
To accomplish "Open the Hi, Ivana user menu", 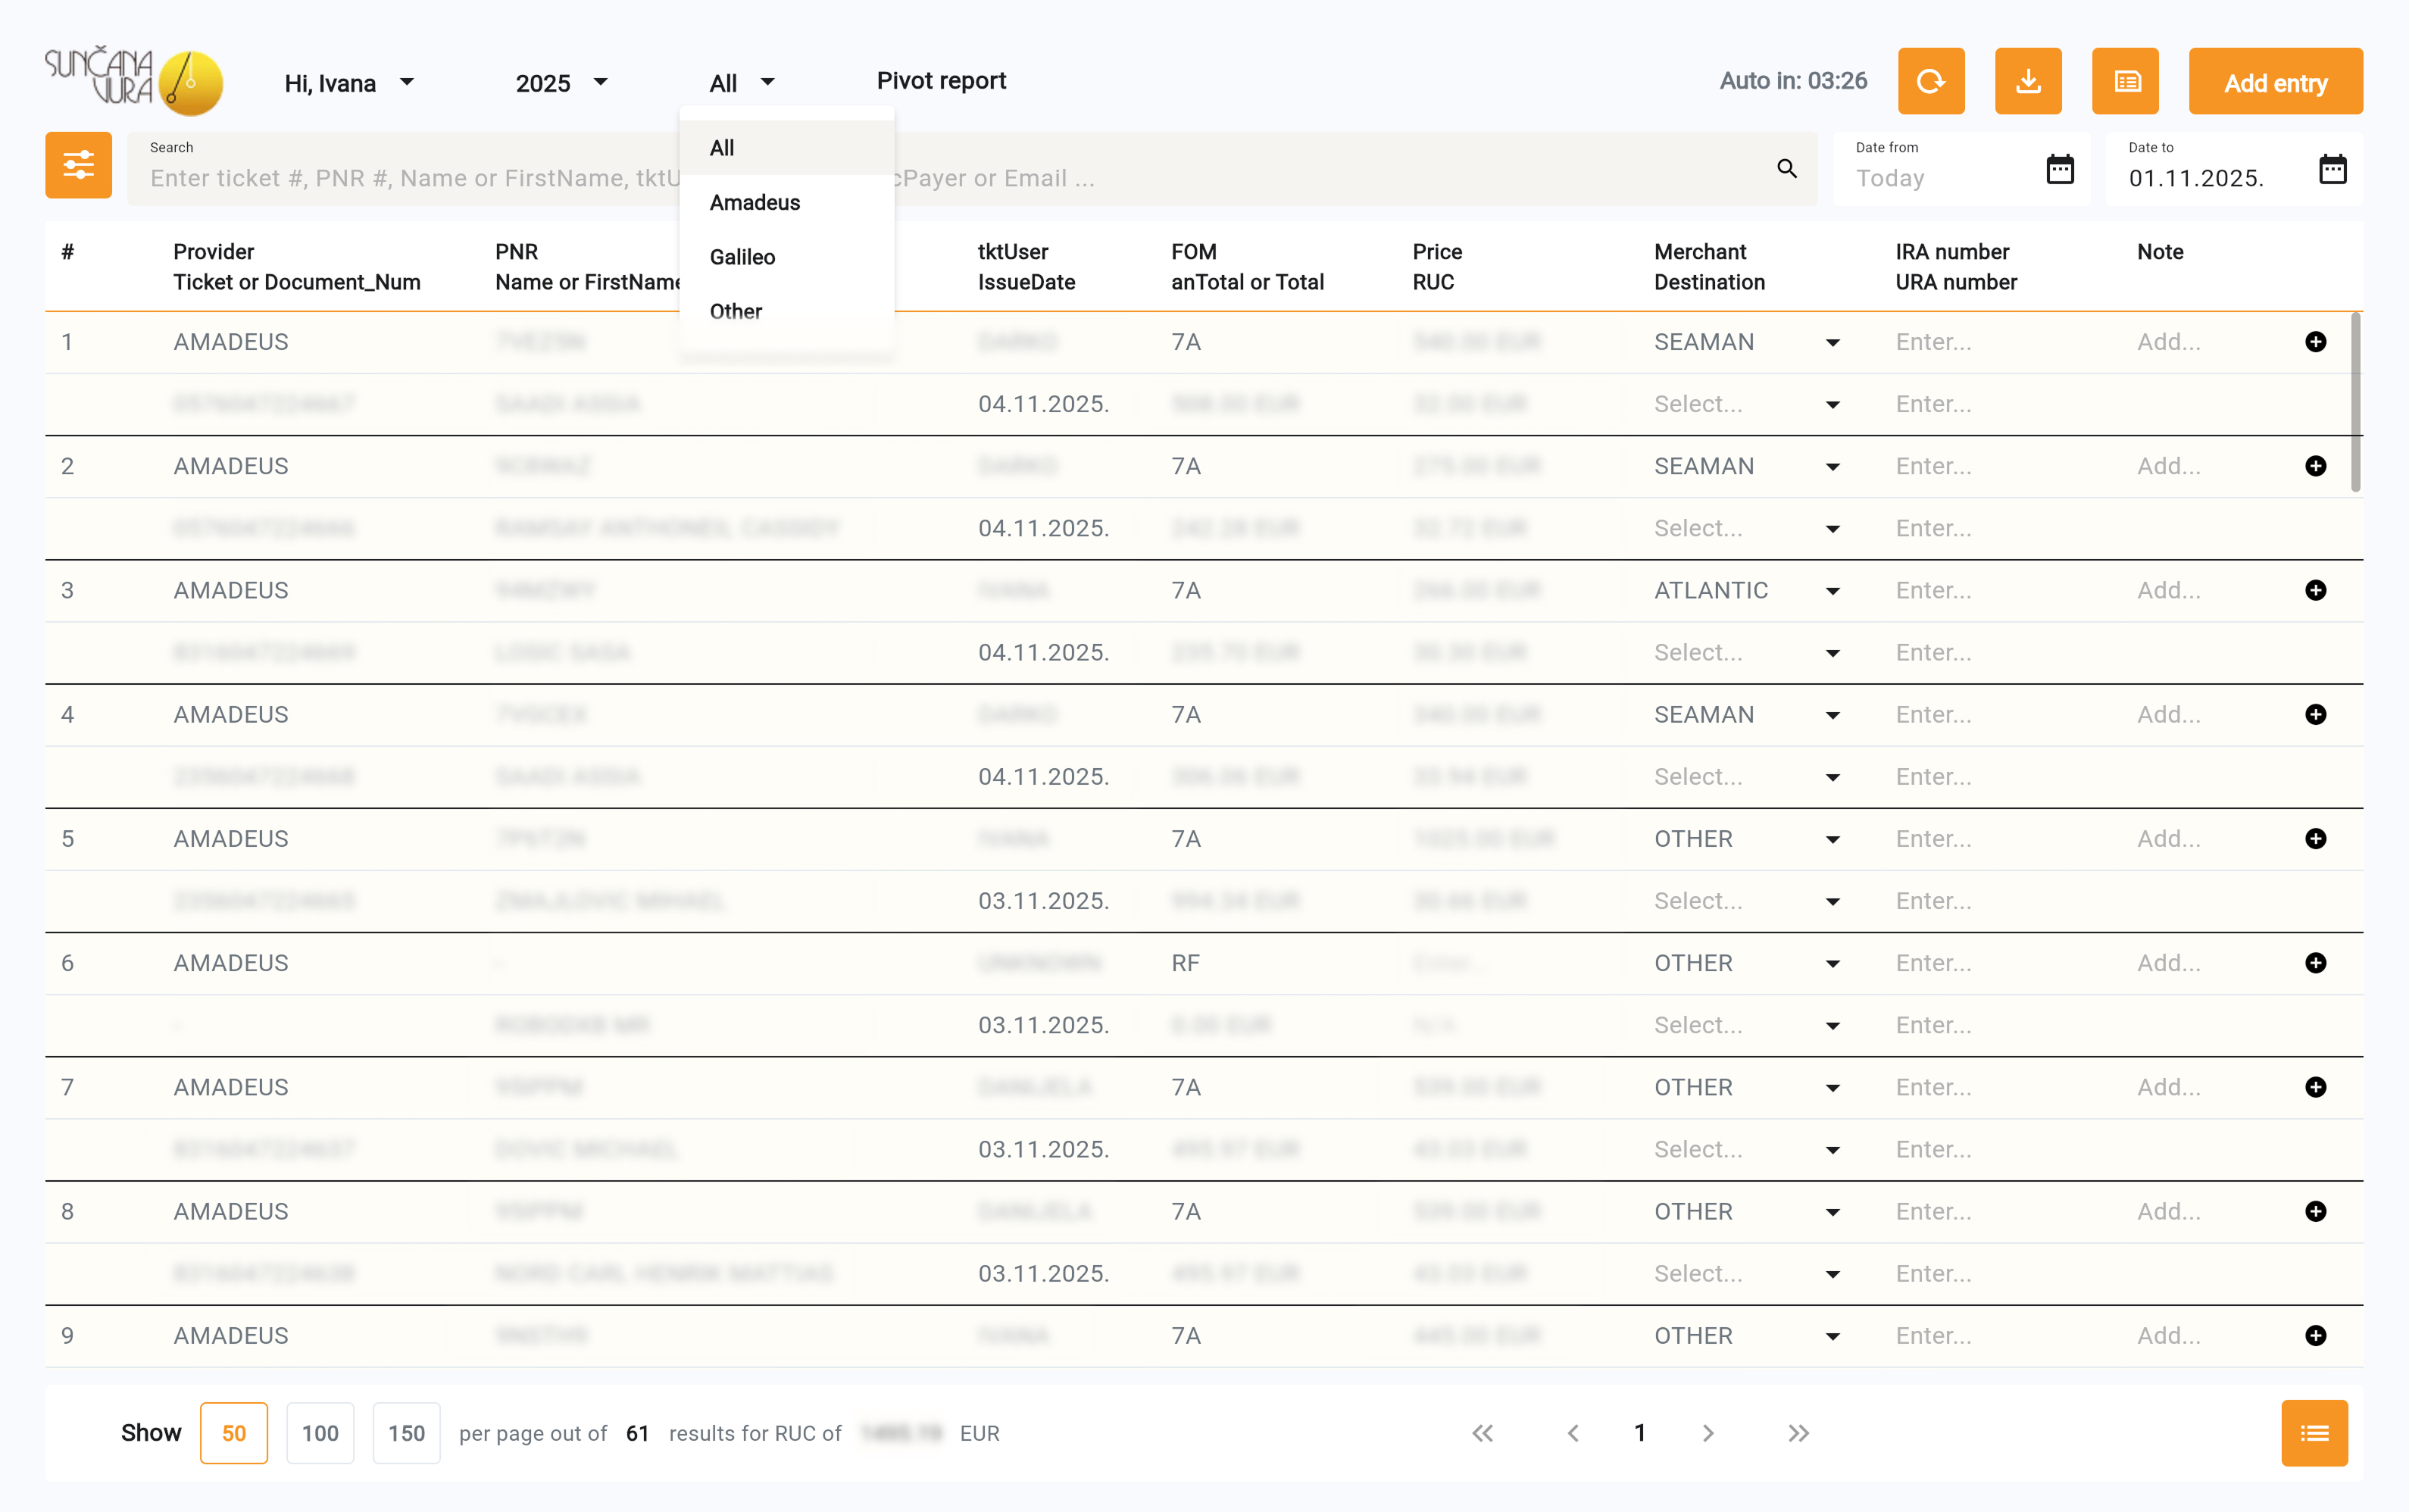I will point(348,83).
